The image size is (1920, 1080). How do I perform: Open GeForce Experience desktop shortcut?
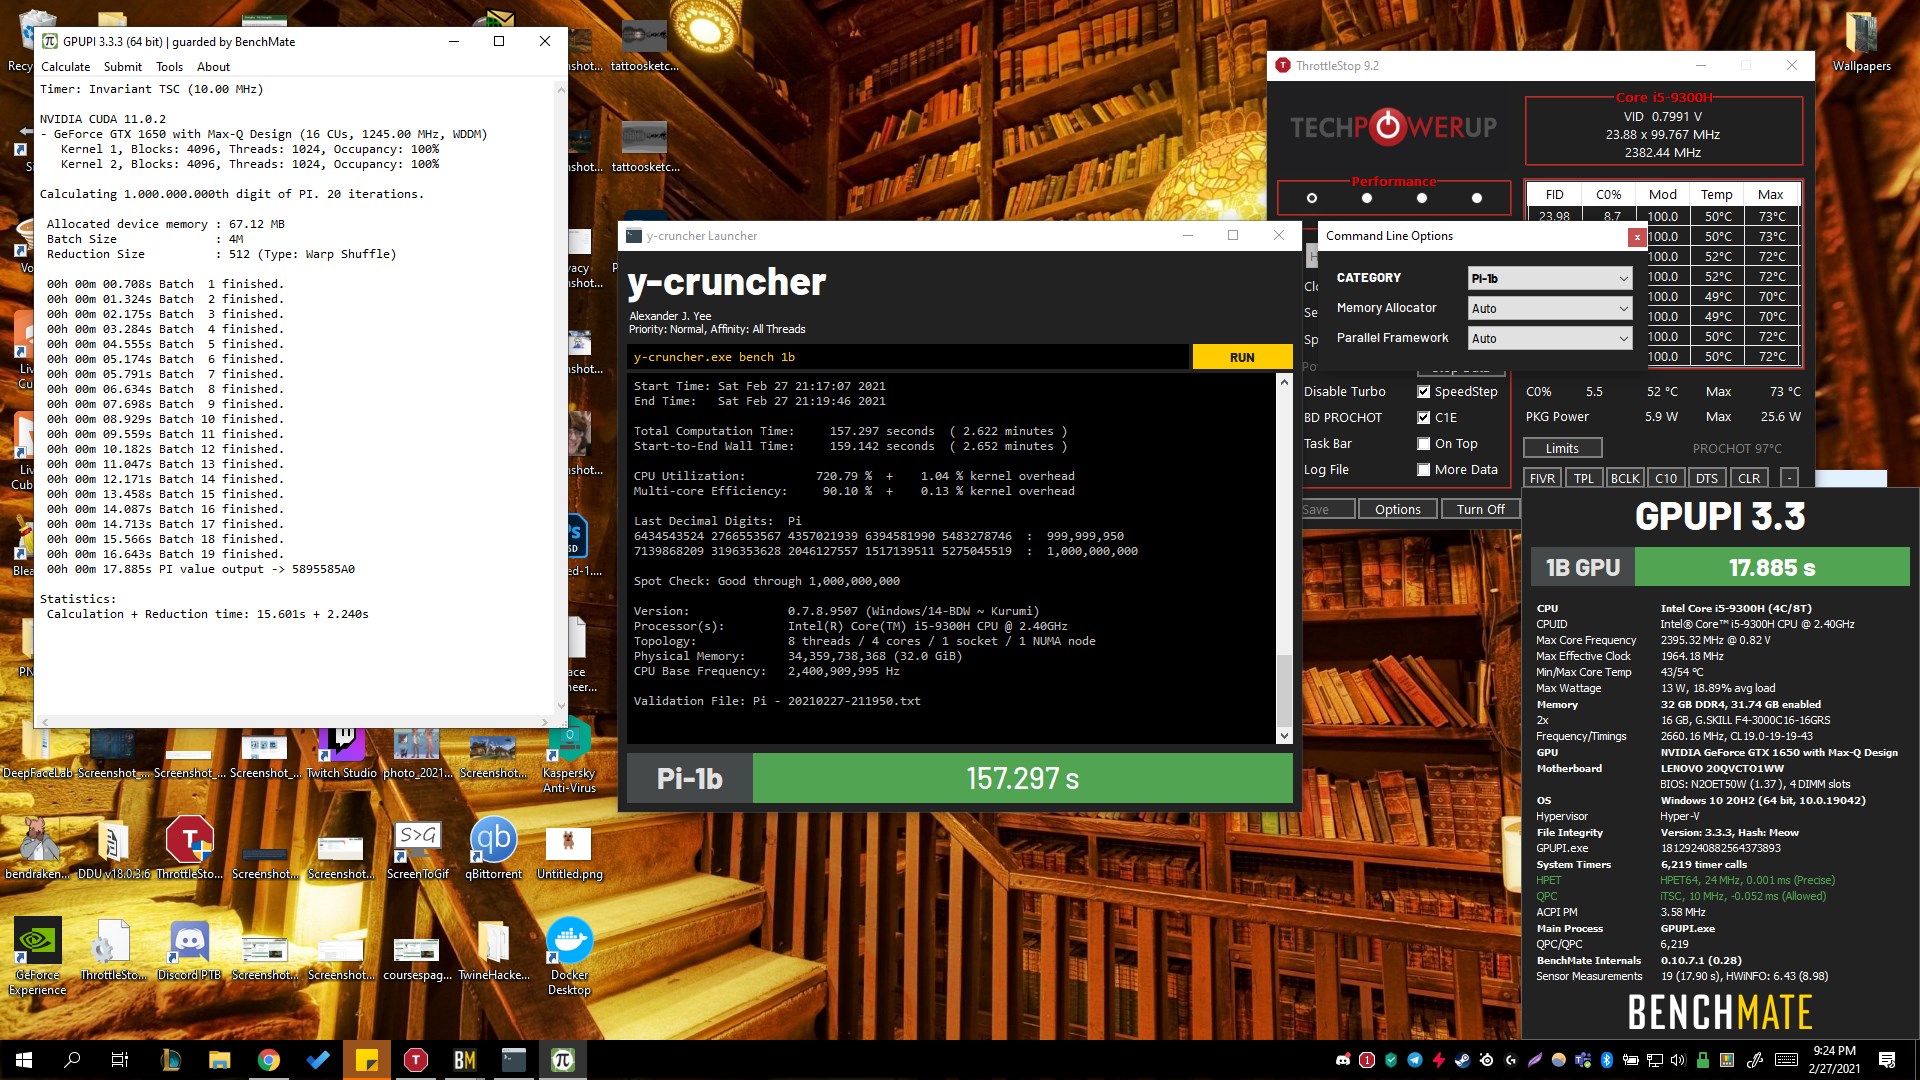38,956
